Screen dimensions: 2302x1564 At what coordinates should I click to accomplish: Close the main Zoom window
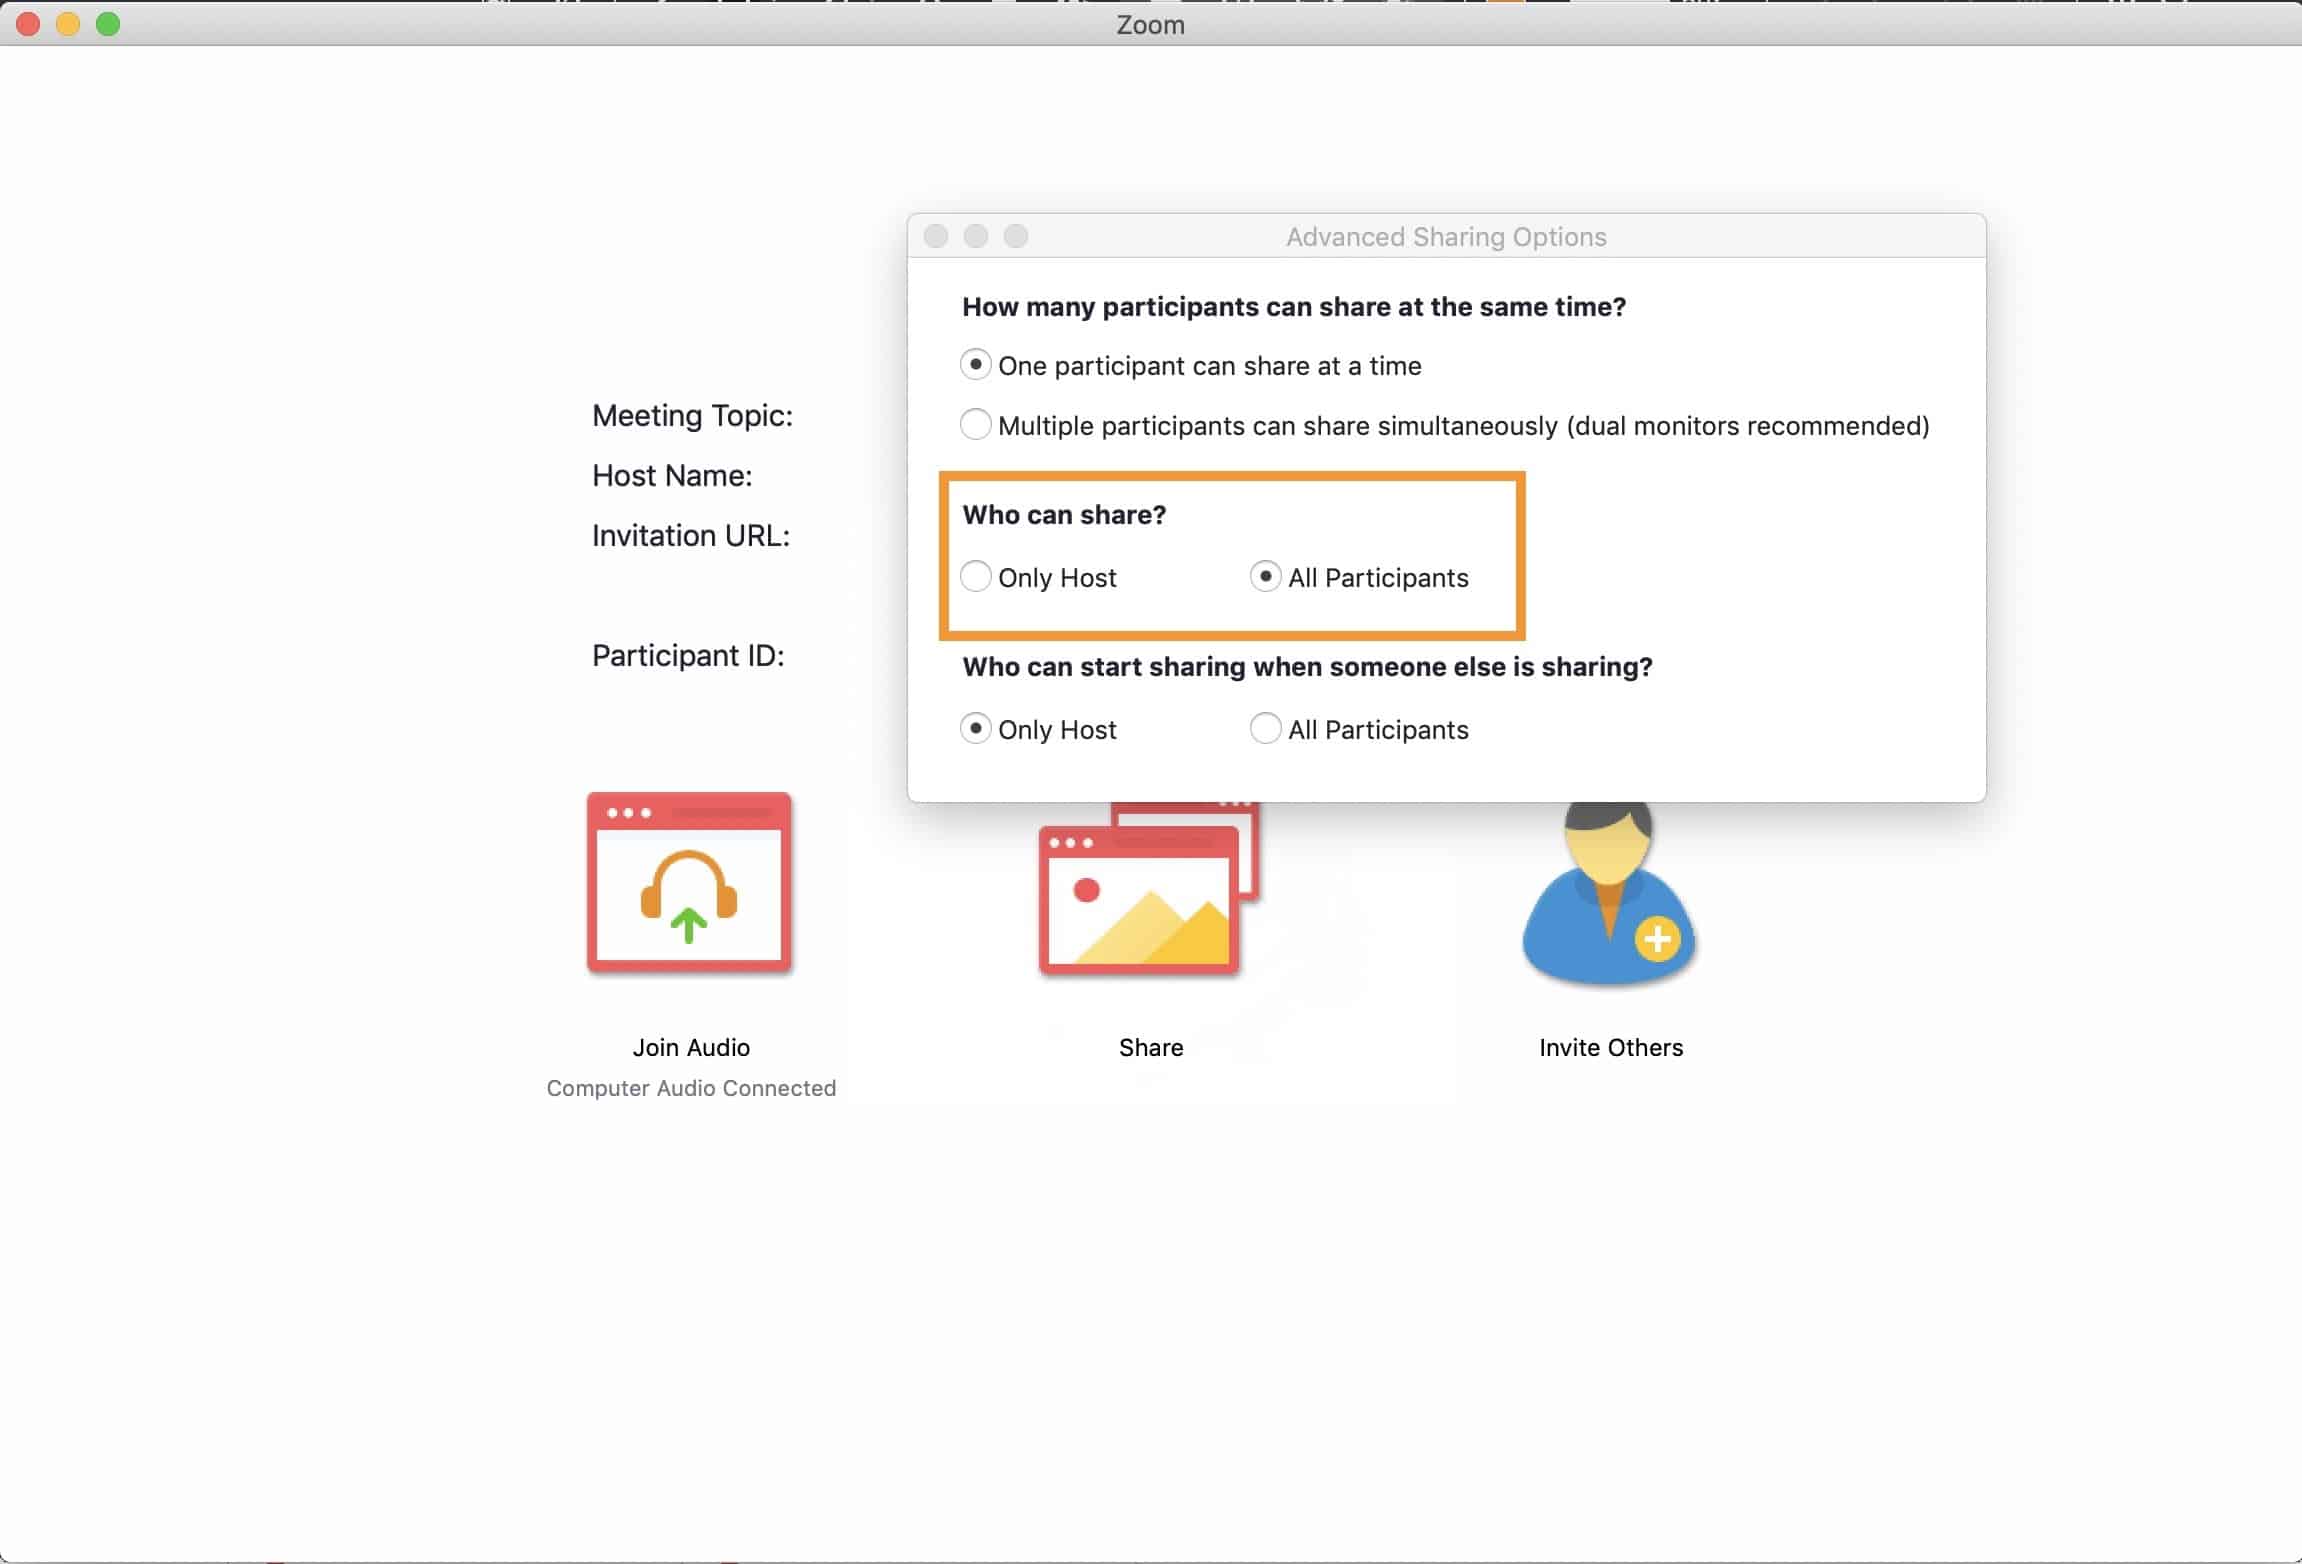(x=28, y=24)
